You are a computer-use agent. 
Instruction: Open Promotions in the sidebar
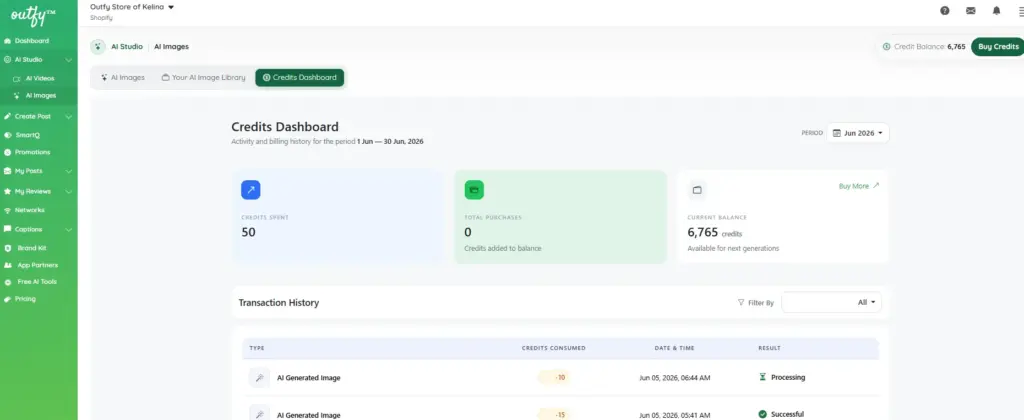click(x=32, y=152)
